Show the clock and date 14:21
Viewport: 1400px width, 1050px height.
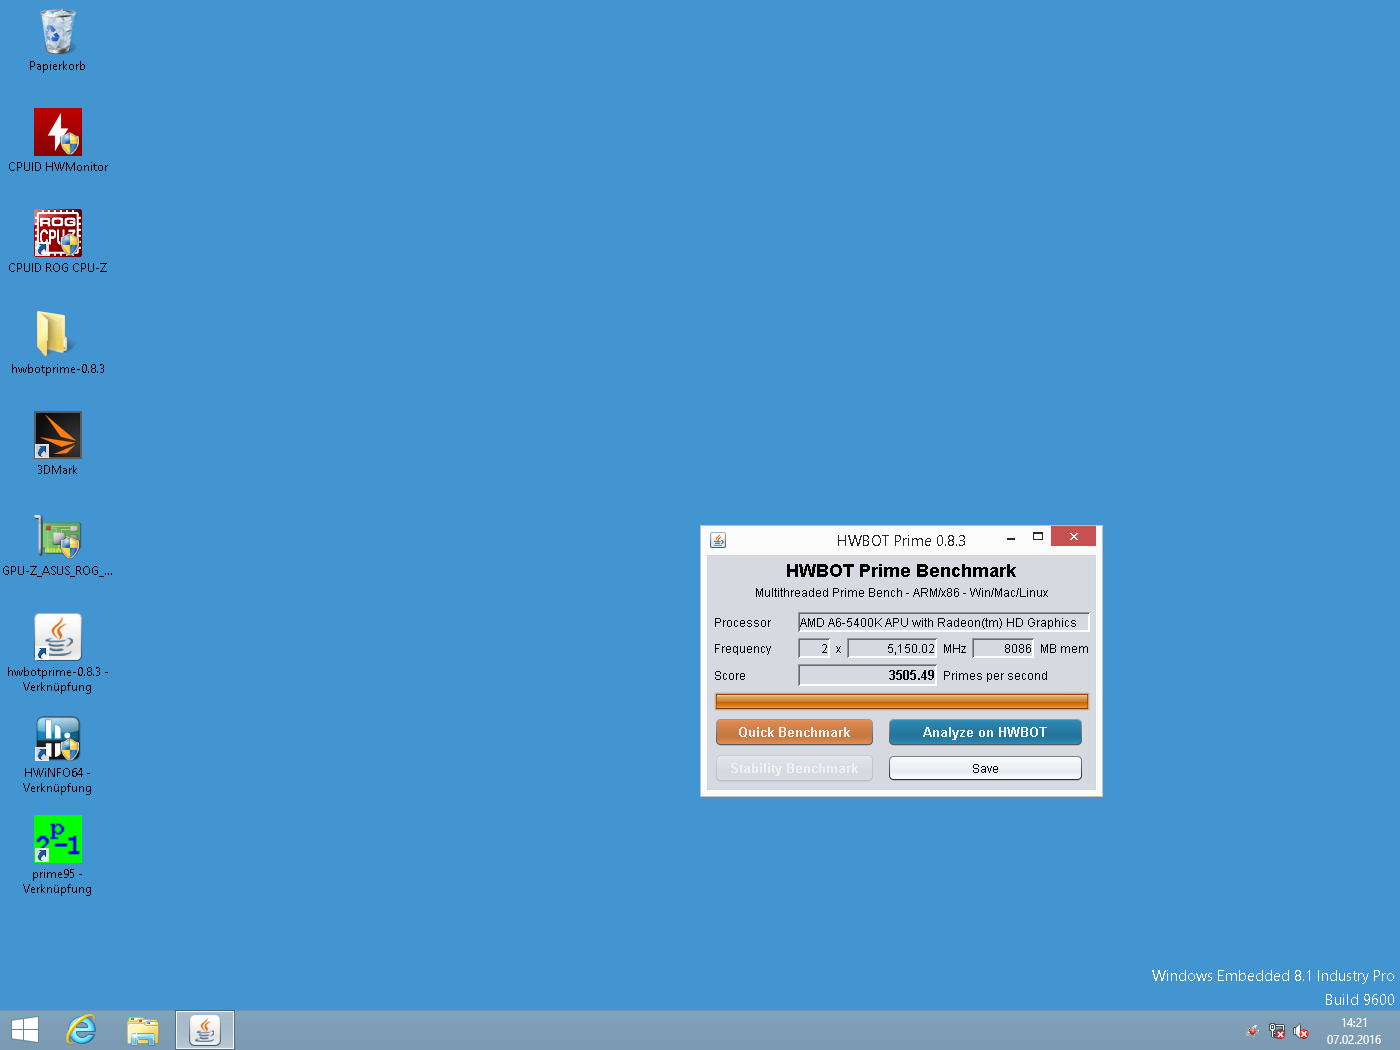[1354, 1031]
